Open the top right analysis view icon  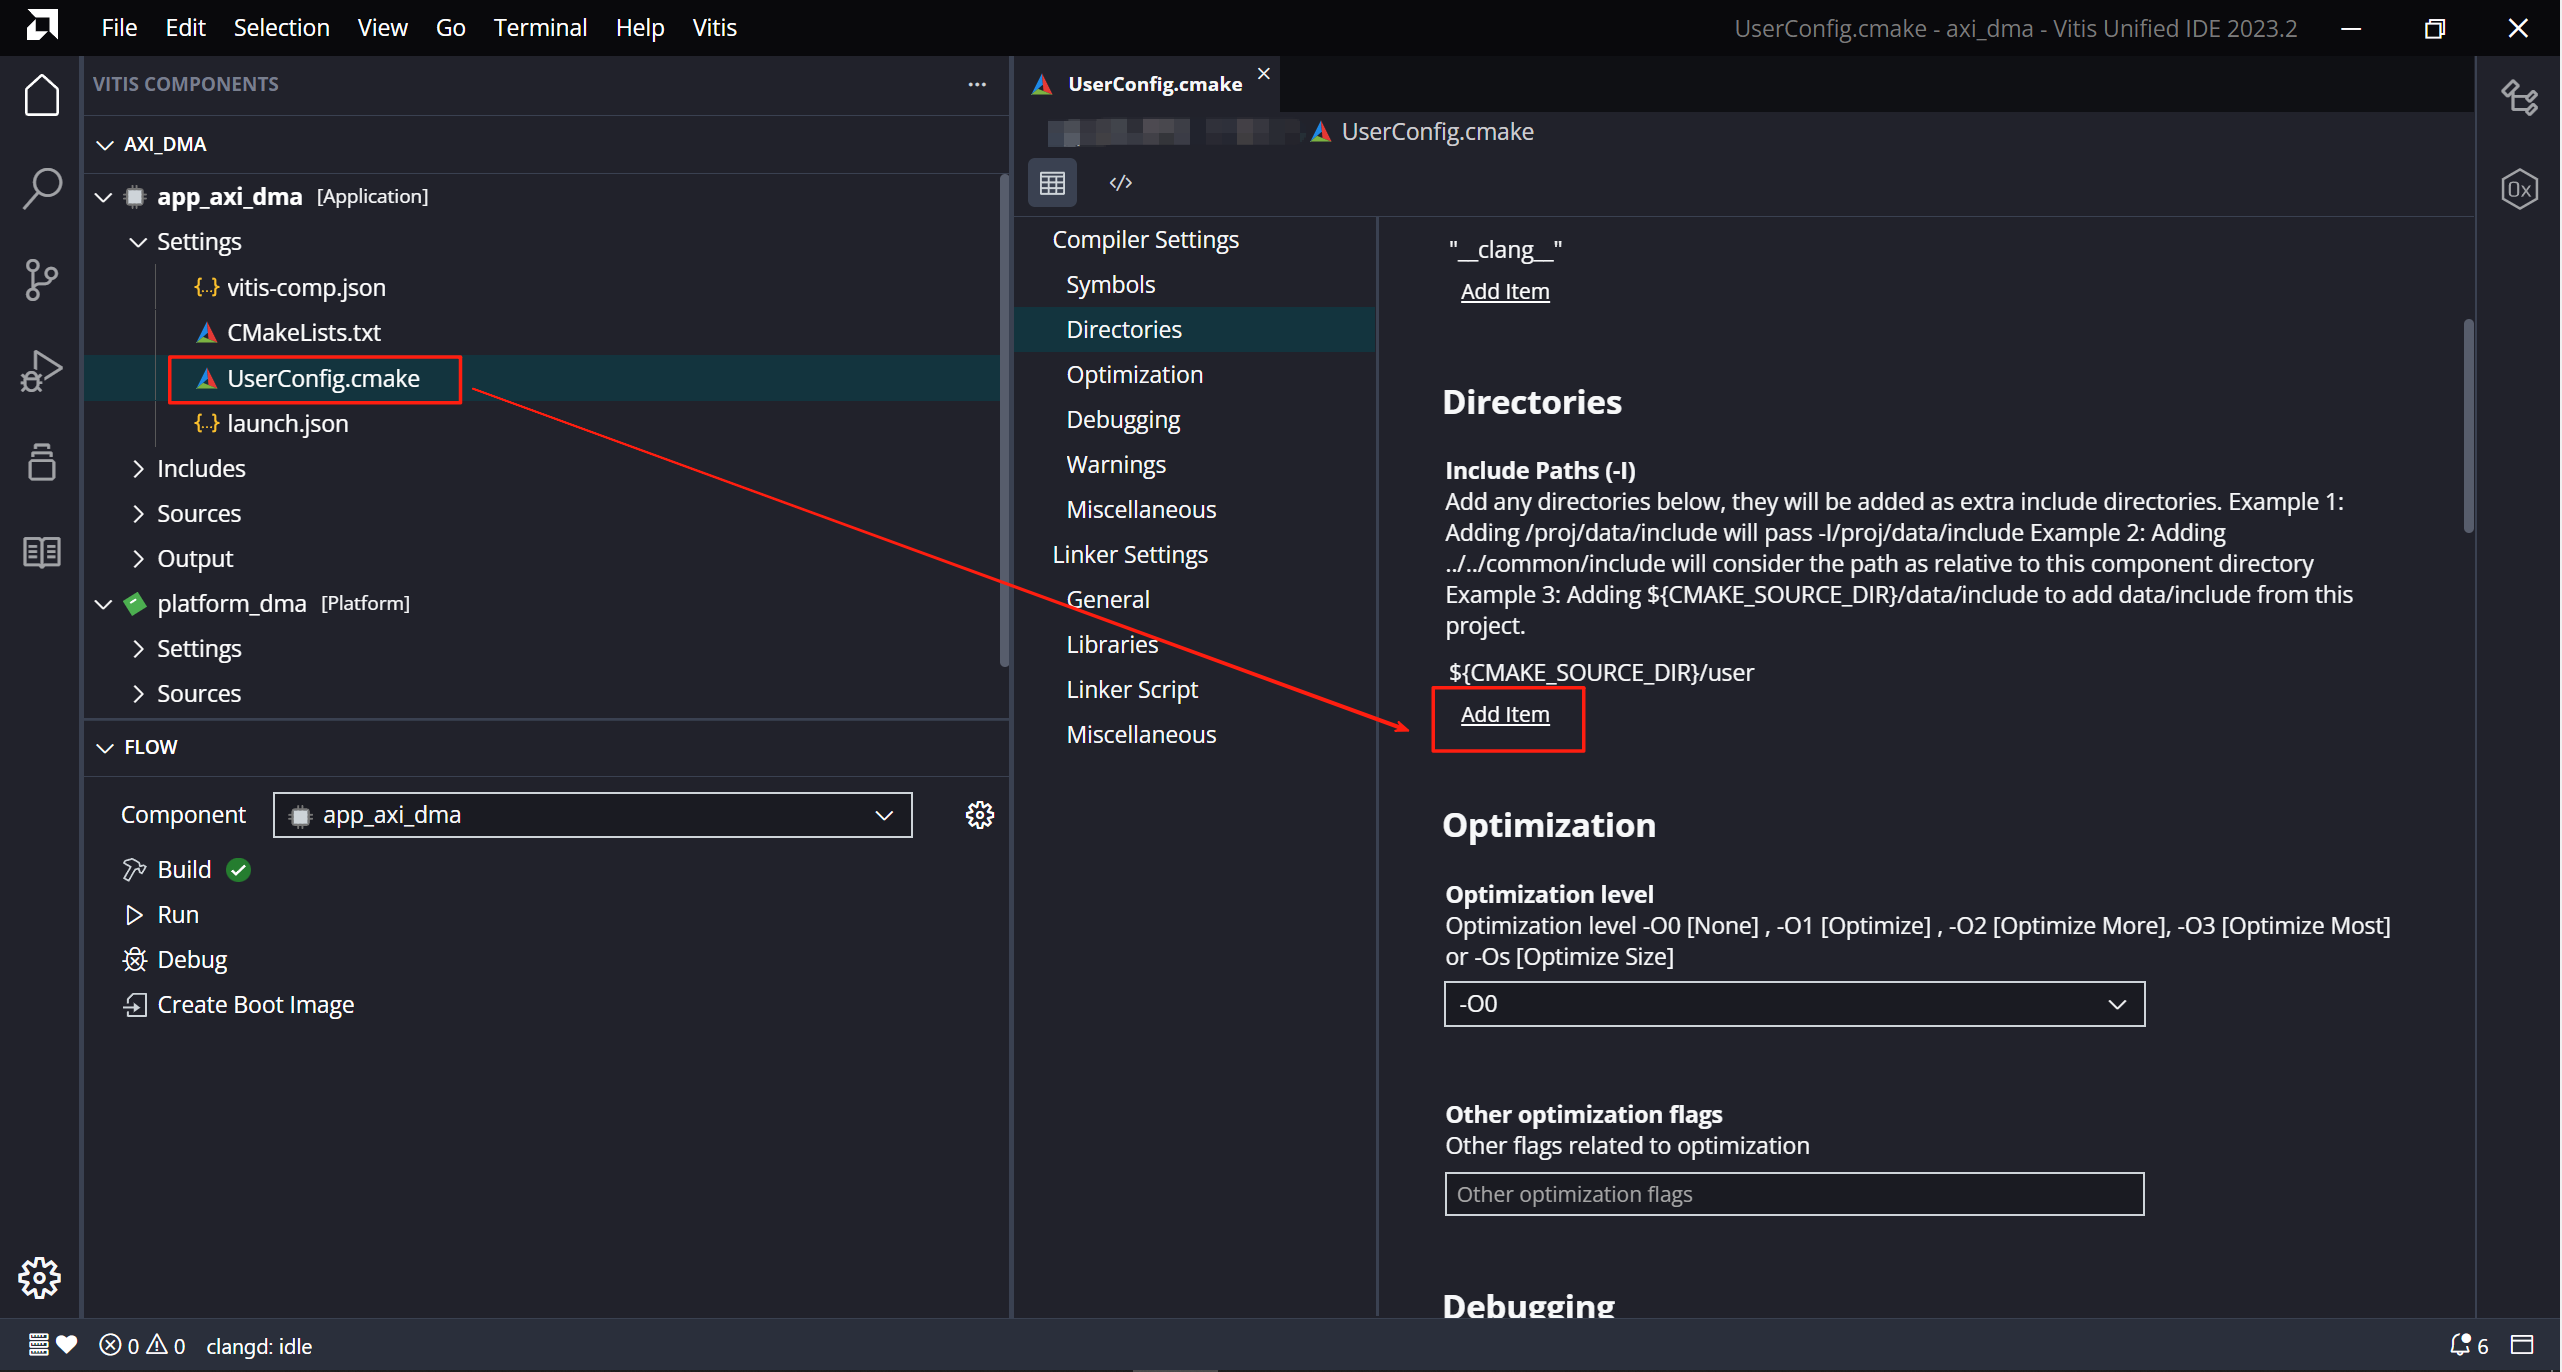[x=2519, y=97]
